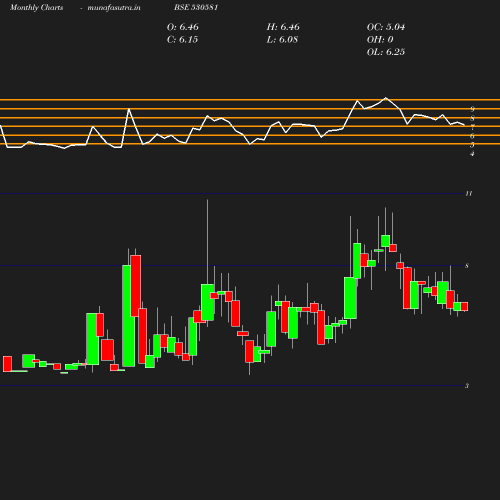500x500 pixels.
Task: Click the munafasutra.in watermark label
Action: (x=114, y=8)
